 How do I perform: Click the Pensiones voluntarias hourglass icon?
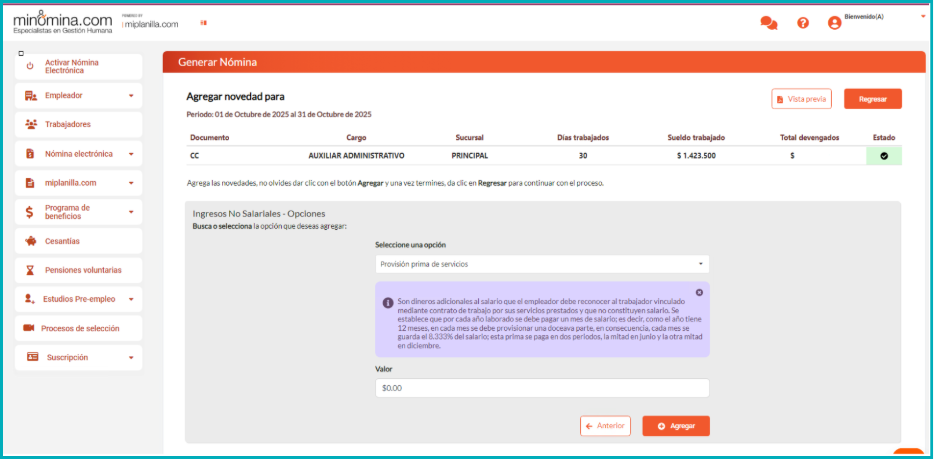(31, 270)
